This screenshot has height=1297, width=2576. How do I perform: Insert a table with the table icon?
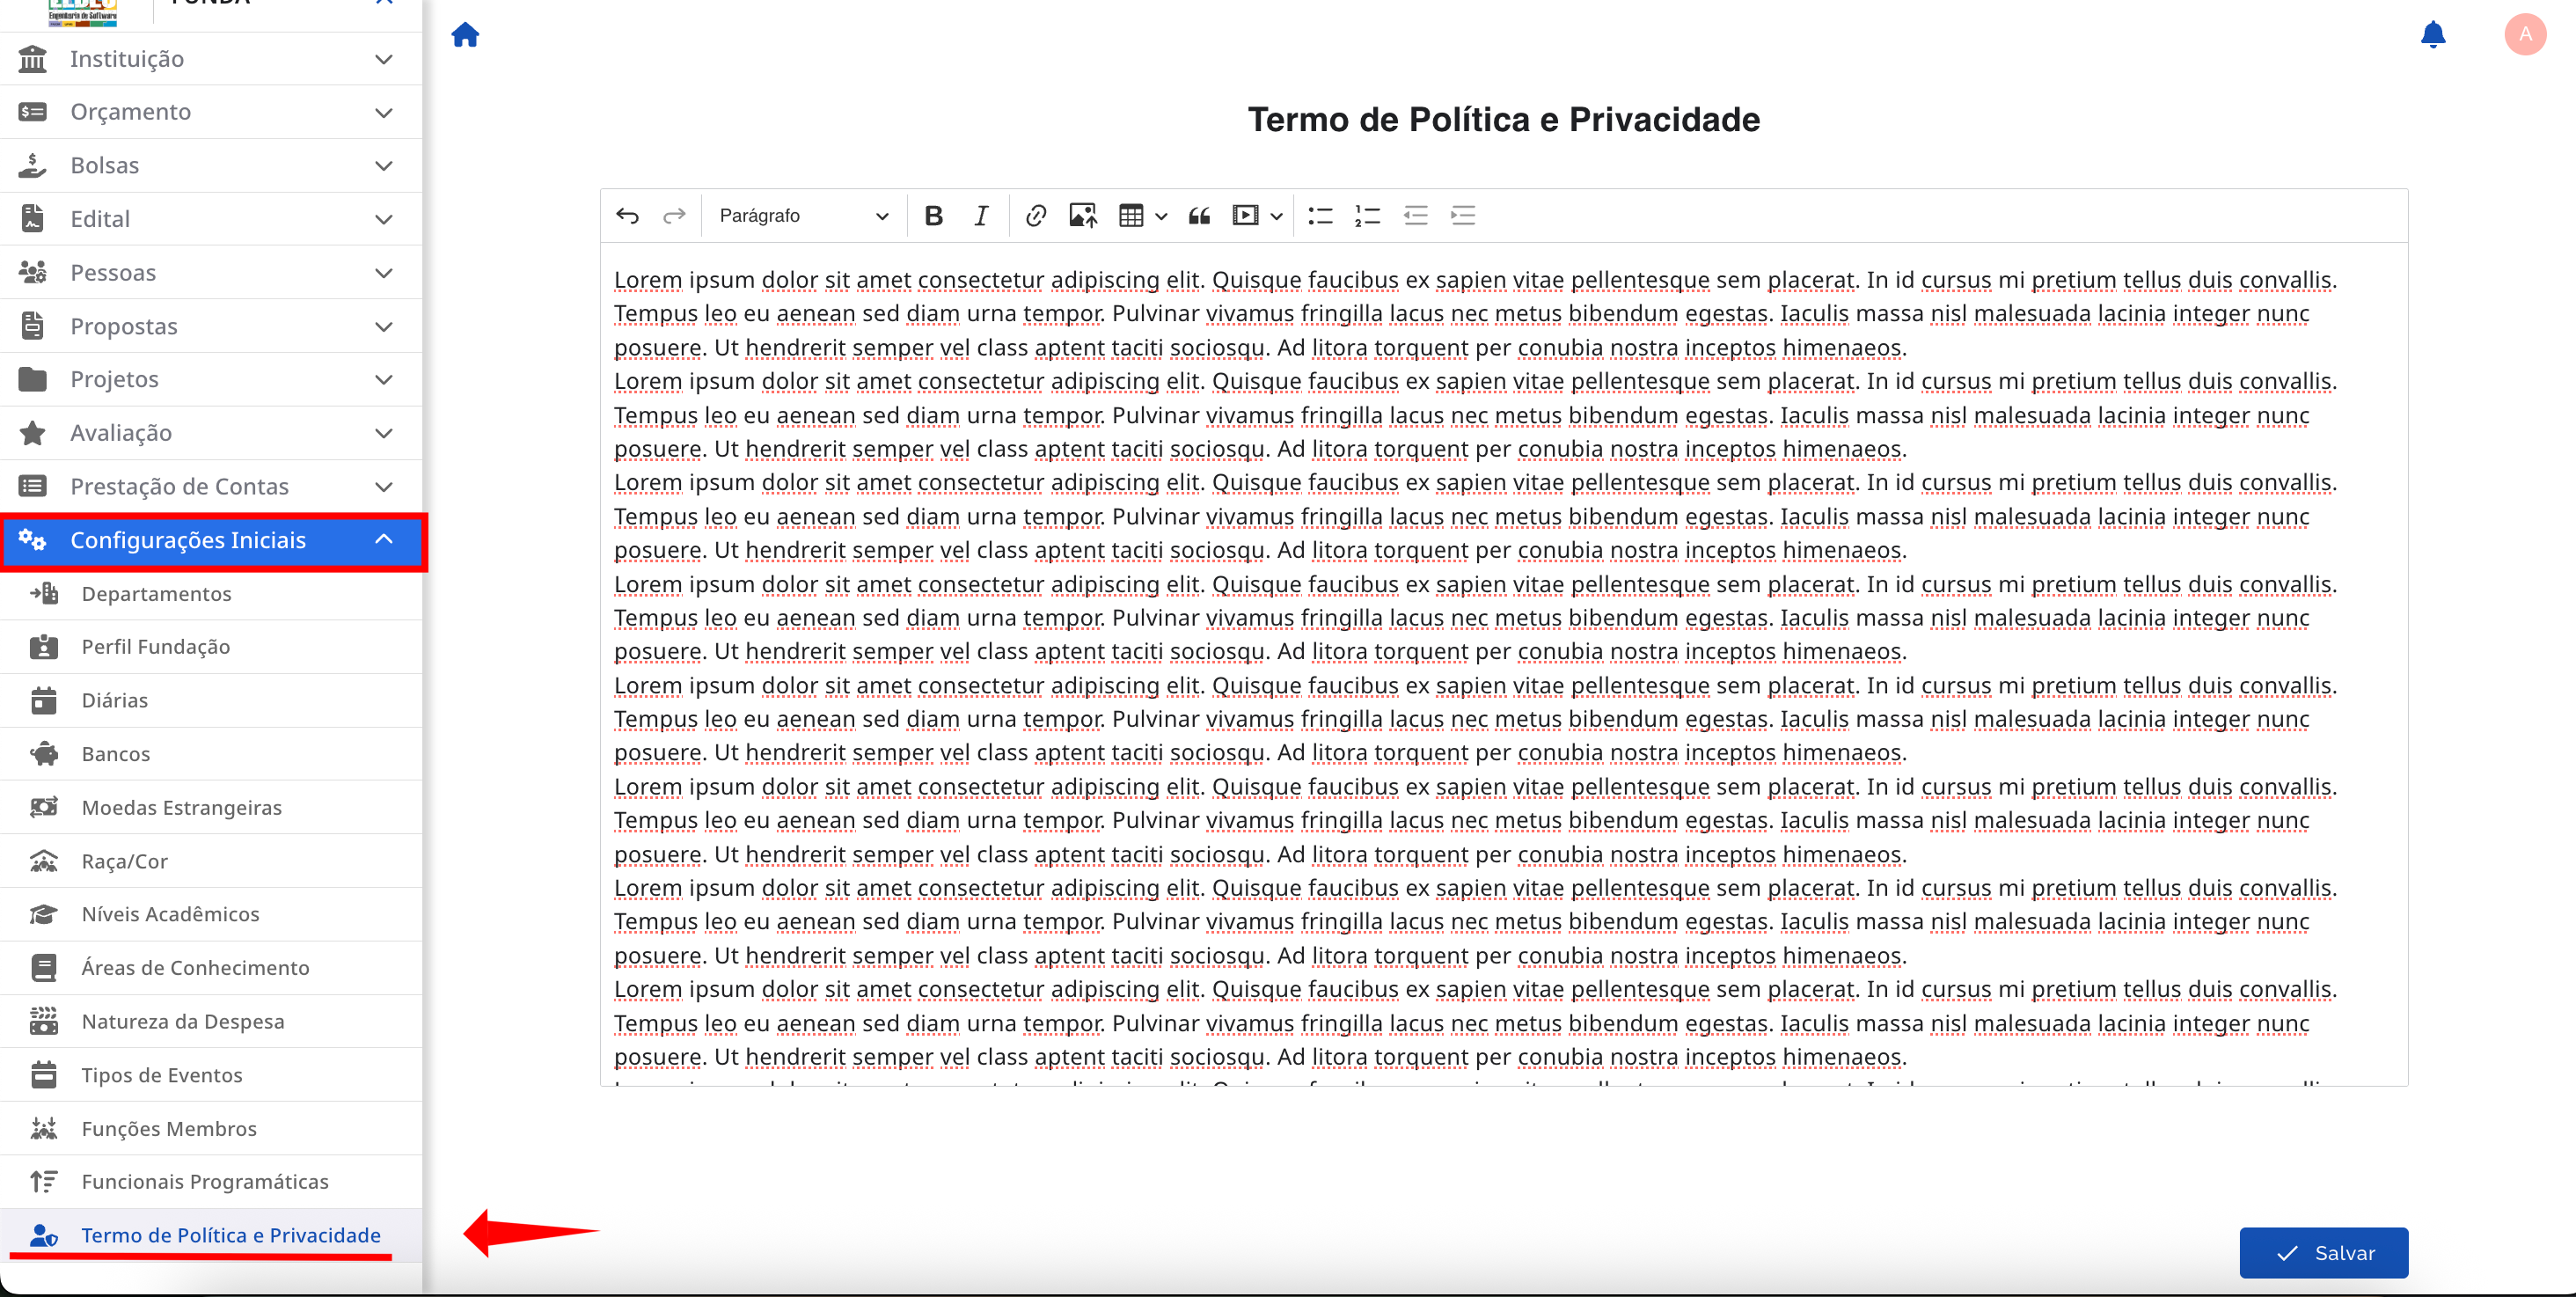tap(1131, 215)
